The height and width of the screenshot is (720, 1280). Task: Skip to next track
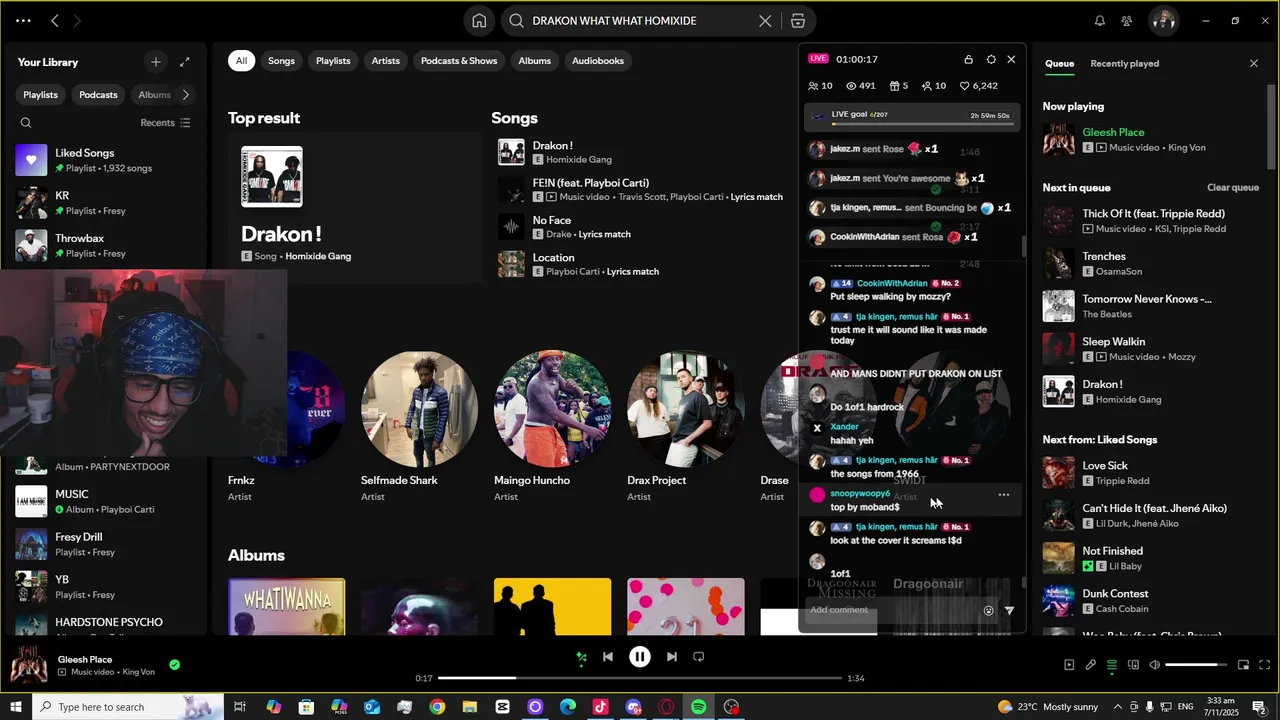click(672, 657)
